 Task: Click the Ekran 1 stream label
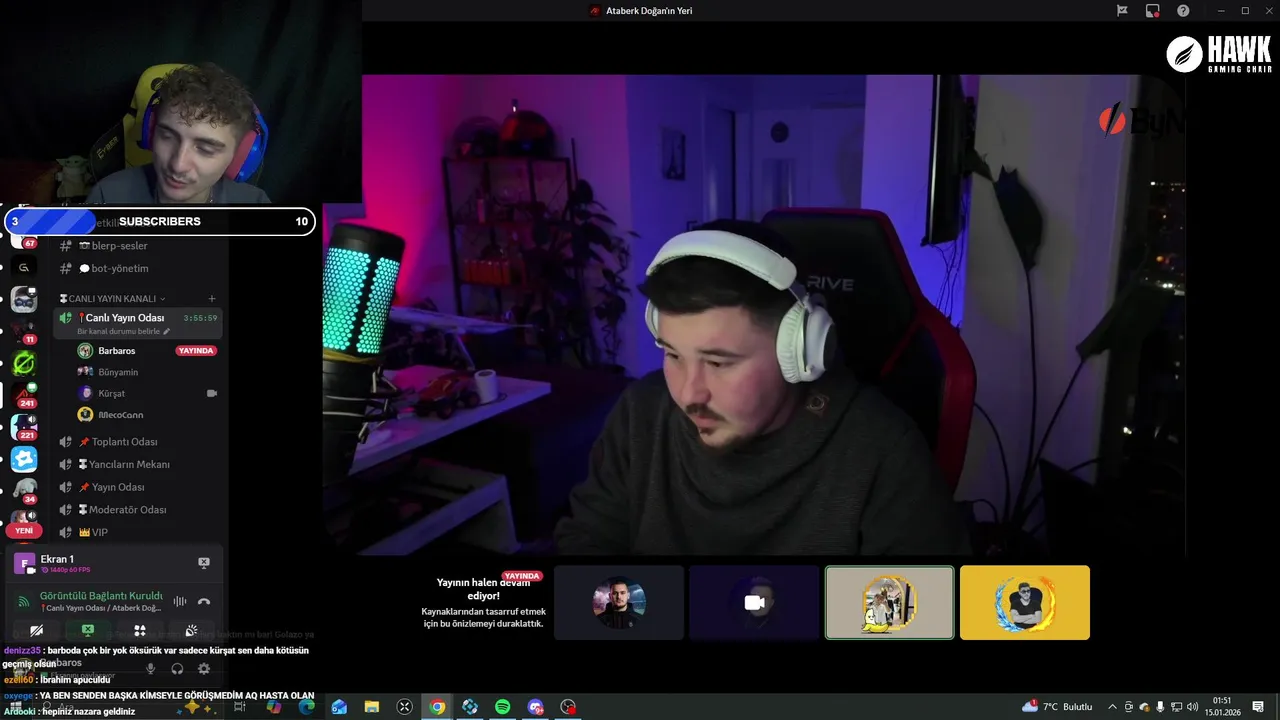tap(57, 559)
